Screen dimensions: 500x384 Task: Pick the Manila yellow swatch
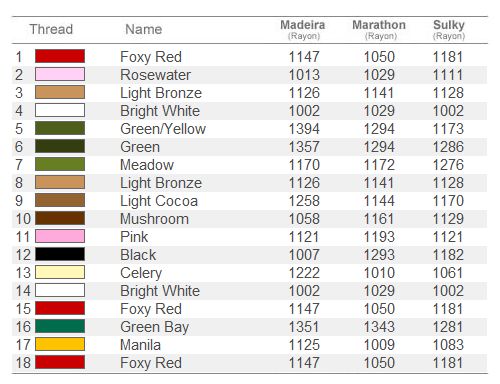click(x=60, y=344)
